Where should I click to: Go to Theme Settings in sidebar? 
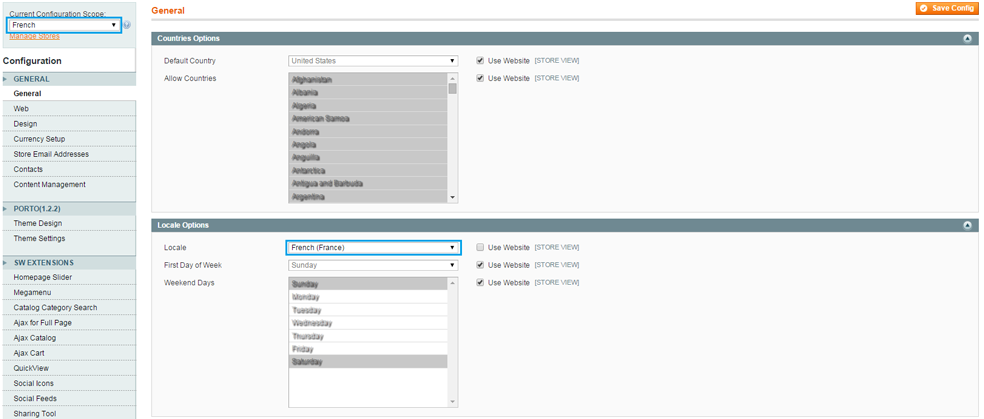point(39,238)
